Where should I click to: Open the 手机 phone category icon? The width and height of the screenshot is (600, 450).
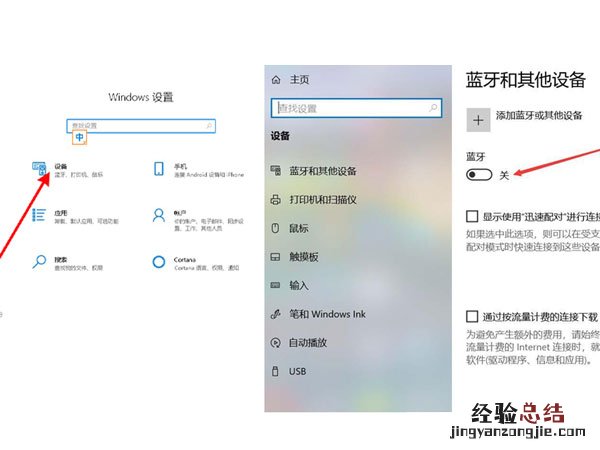[x=158, y=169]
